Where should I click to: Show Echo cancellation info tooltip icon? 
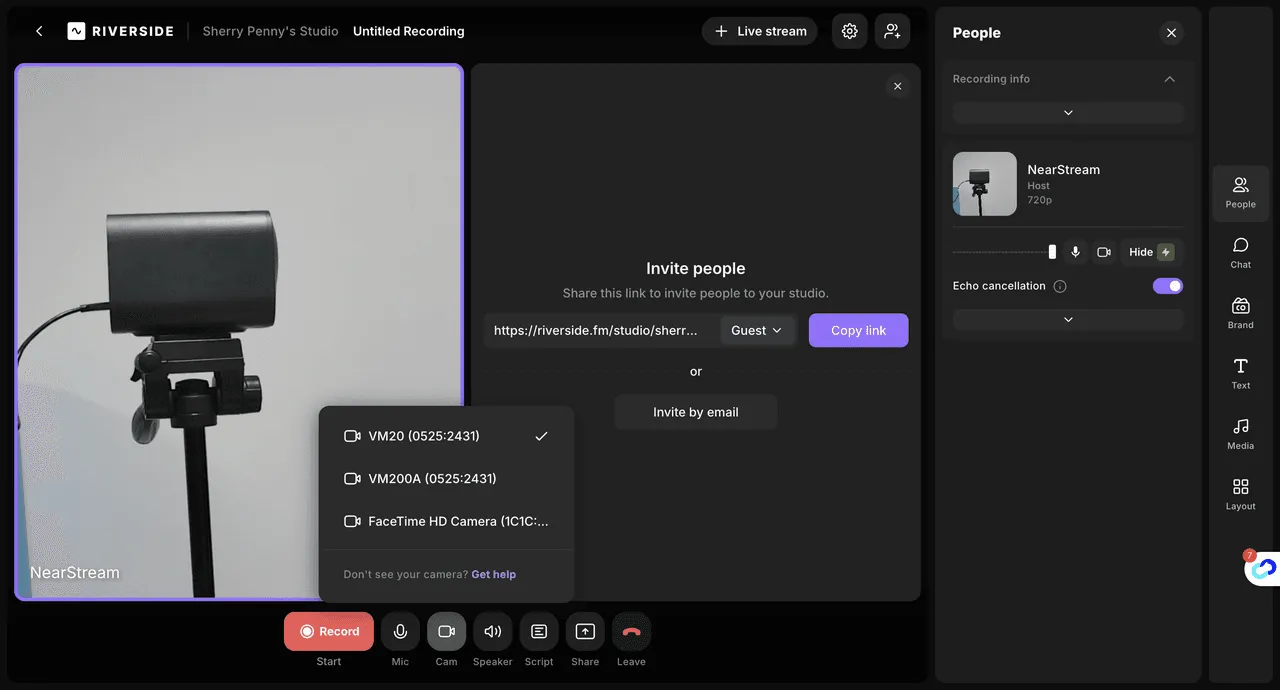tap(1060, 286)
